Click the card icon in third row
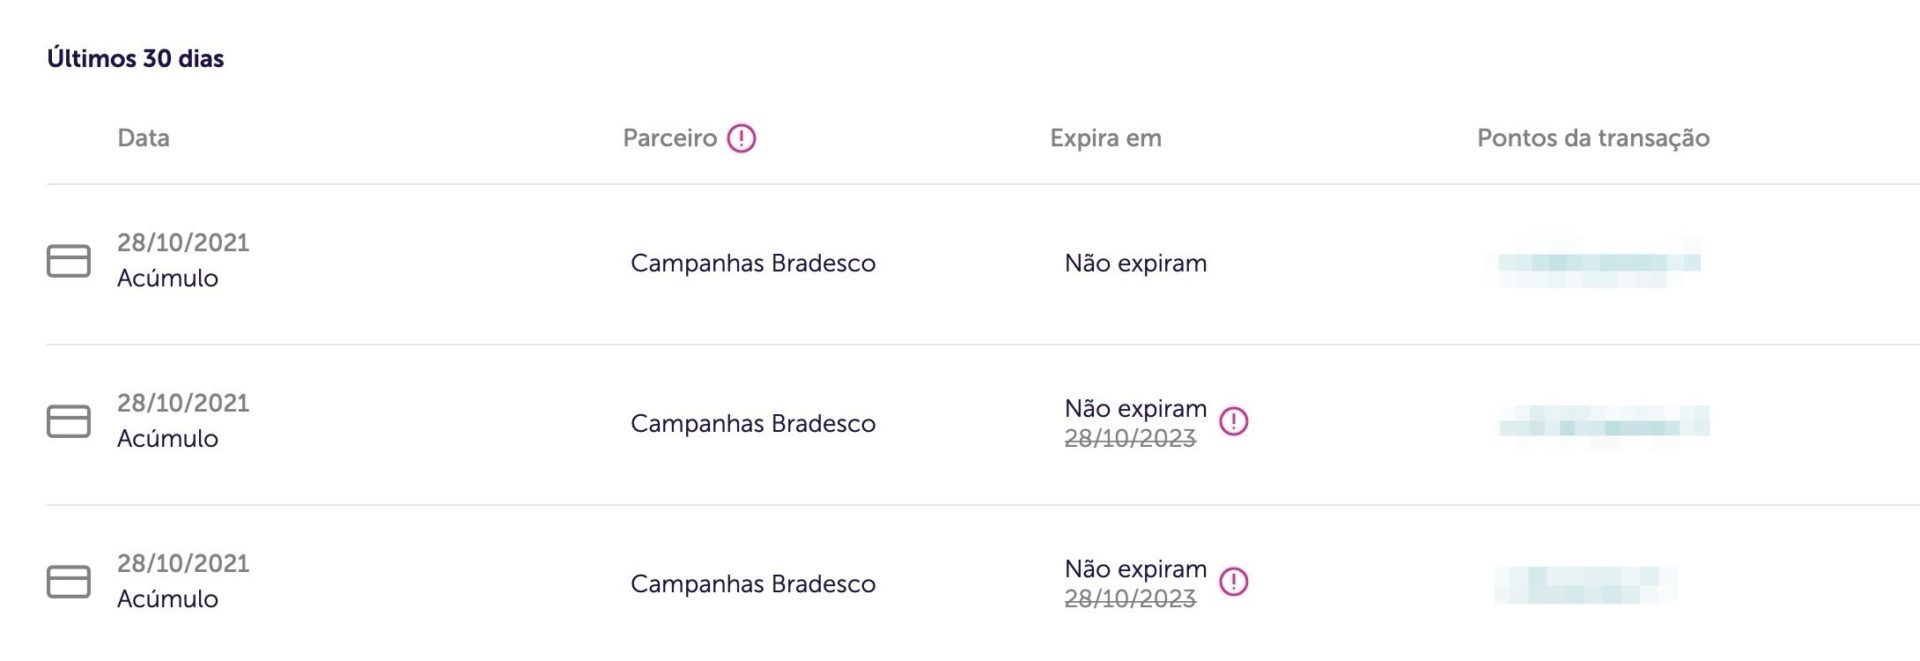1920x661 pixels. click(69, 582)
